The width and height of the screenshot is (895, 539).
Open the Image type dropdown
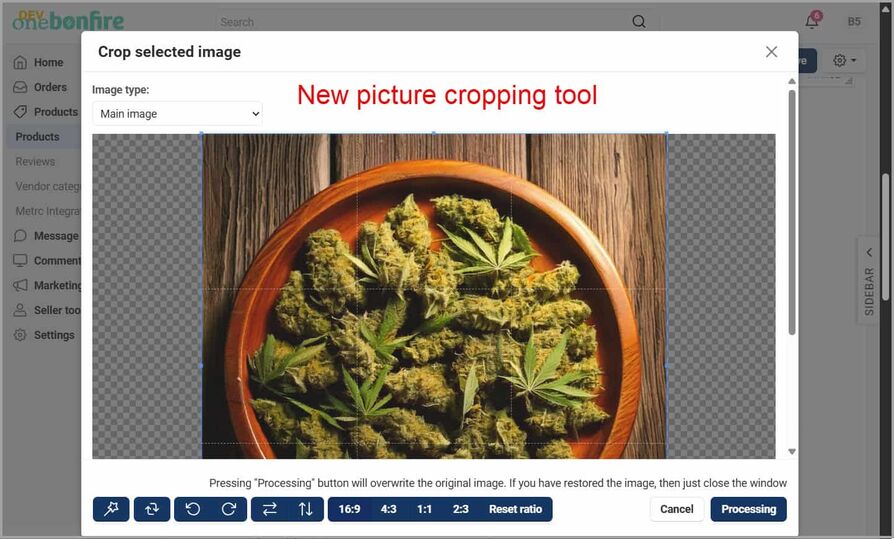(177, 114)
